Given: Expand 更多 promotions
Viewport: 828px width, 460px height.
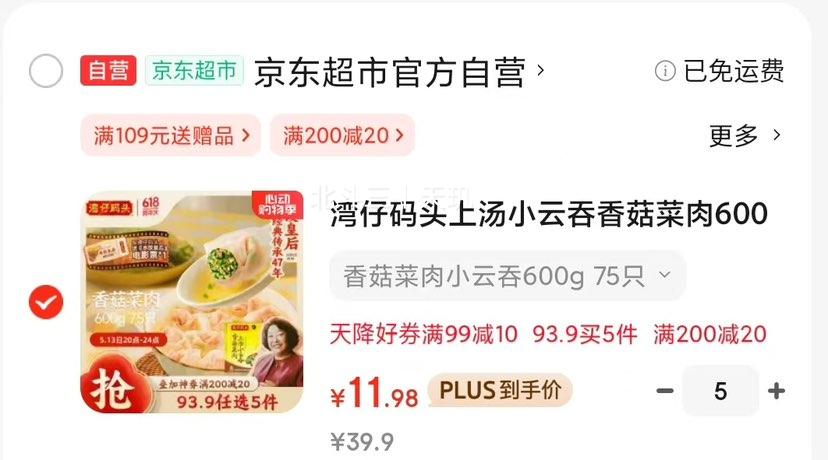Looking at the screenshot, I should coord(745,136).
